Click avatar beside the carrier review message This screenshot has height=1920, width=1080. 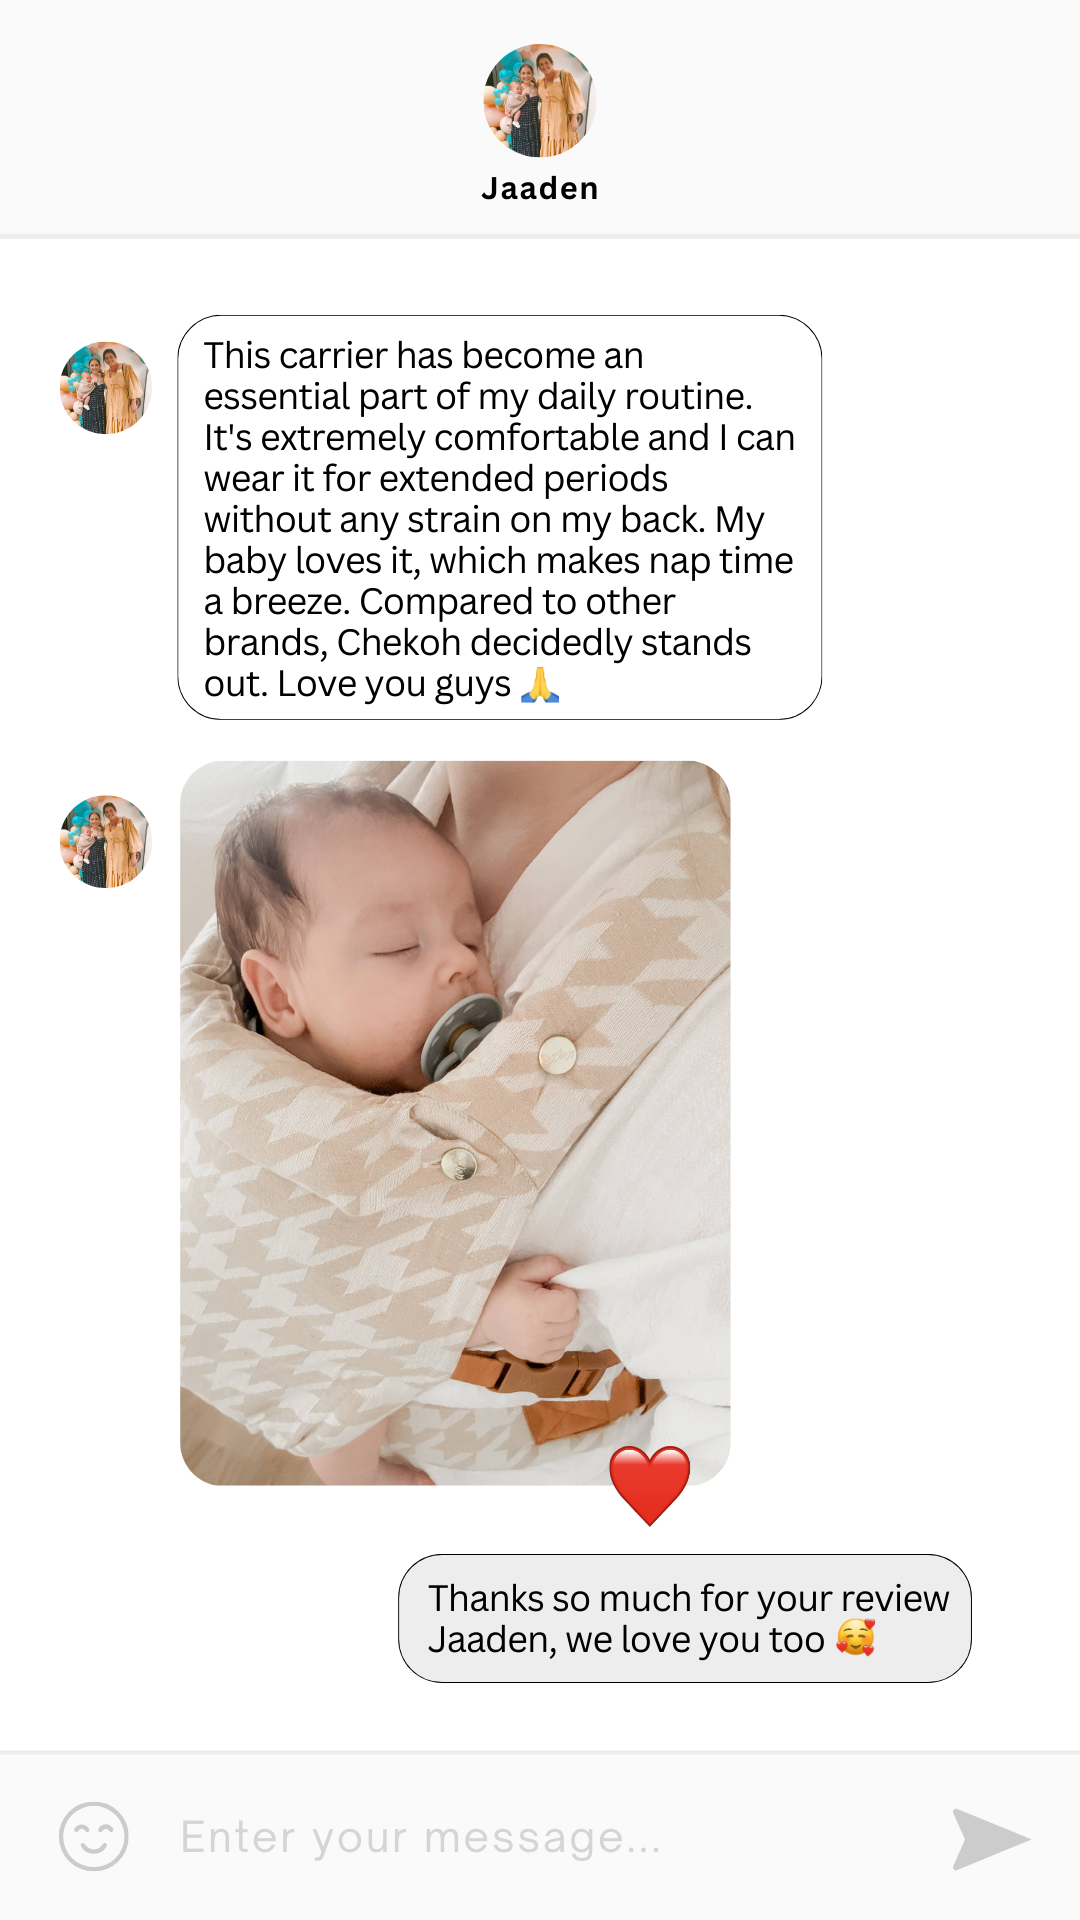(105, 388)
